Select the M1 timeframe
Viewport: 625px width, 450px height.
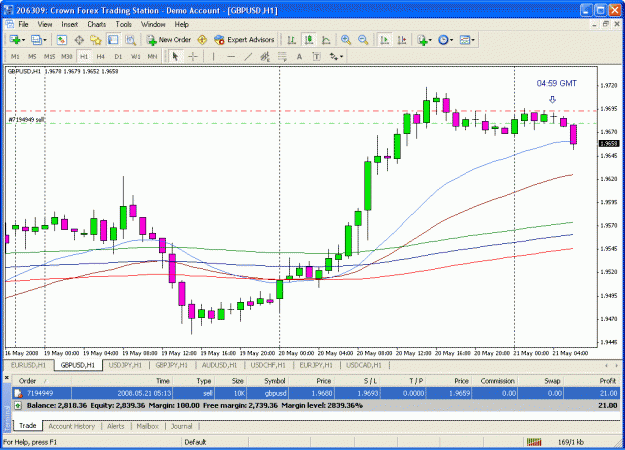15,57
